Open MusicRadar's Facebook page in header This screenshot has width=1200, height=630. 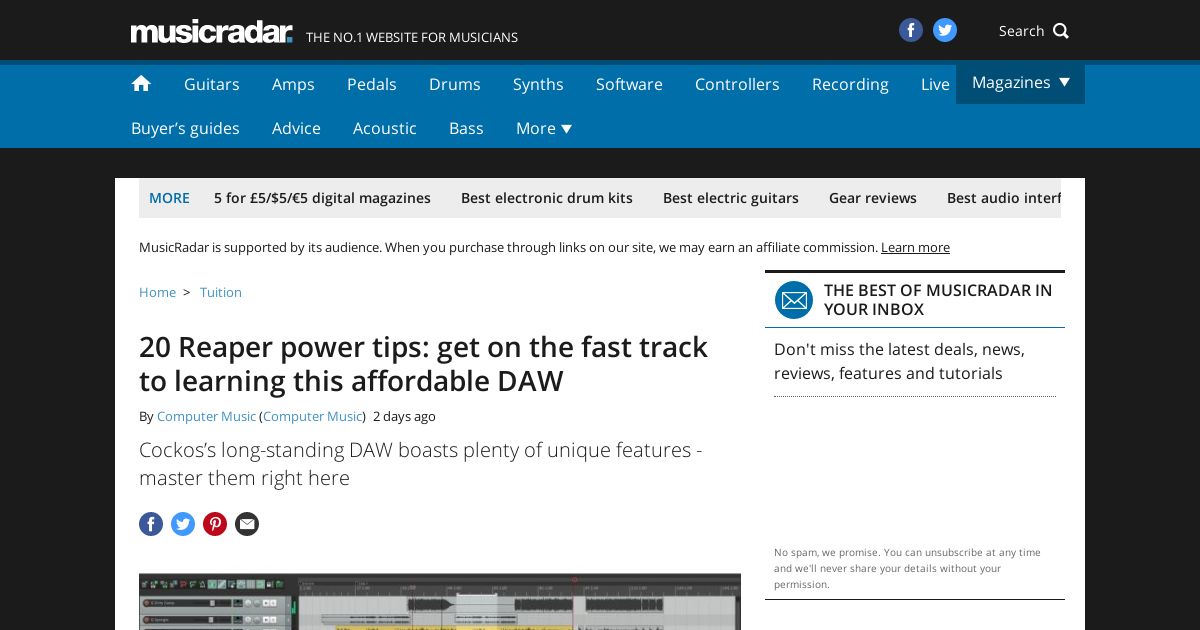910,30
